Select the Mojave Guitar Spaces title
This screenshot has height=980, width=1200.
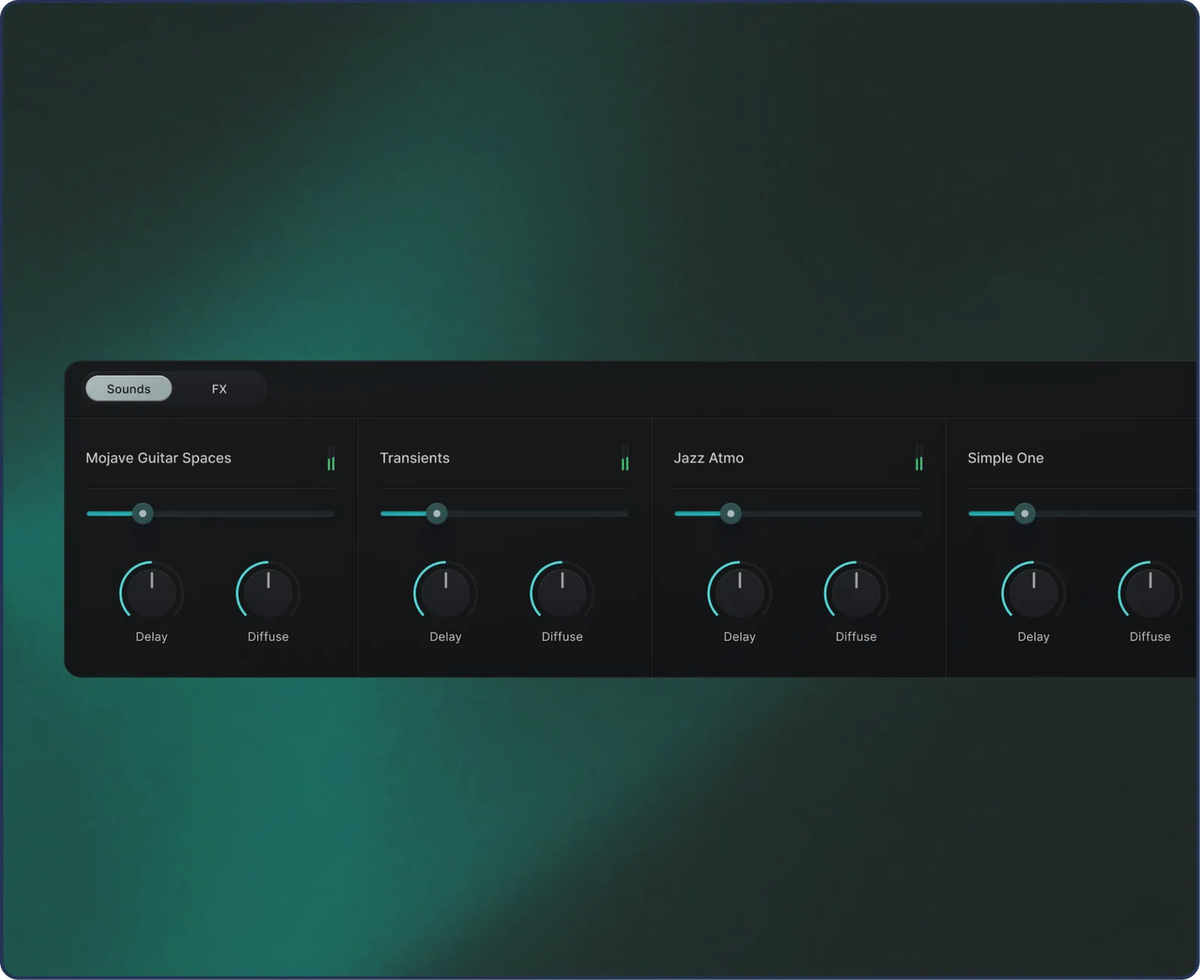[x=158, y=458]
